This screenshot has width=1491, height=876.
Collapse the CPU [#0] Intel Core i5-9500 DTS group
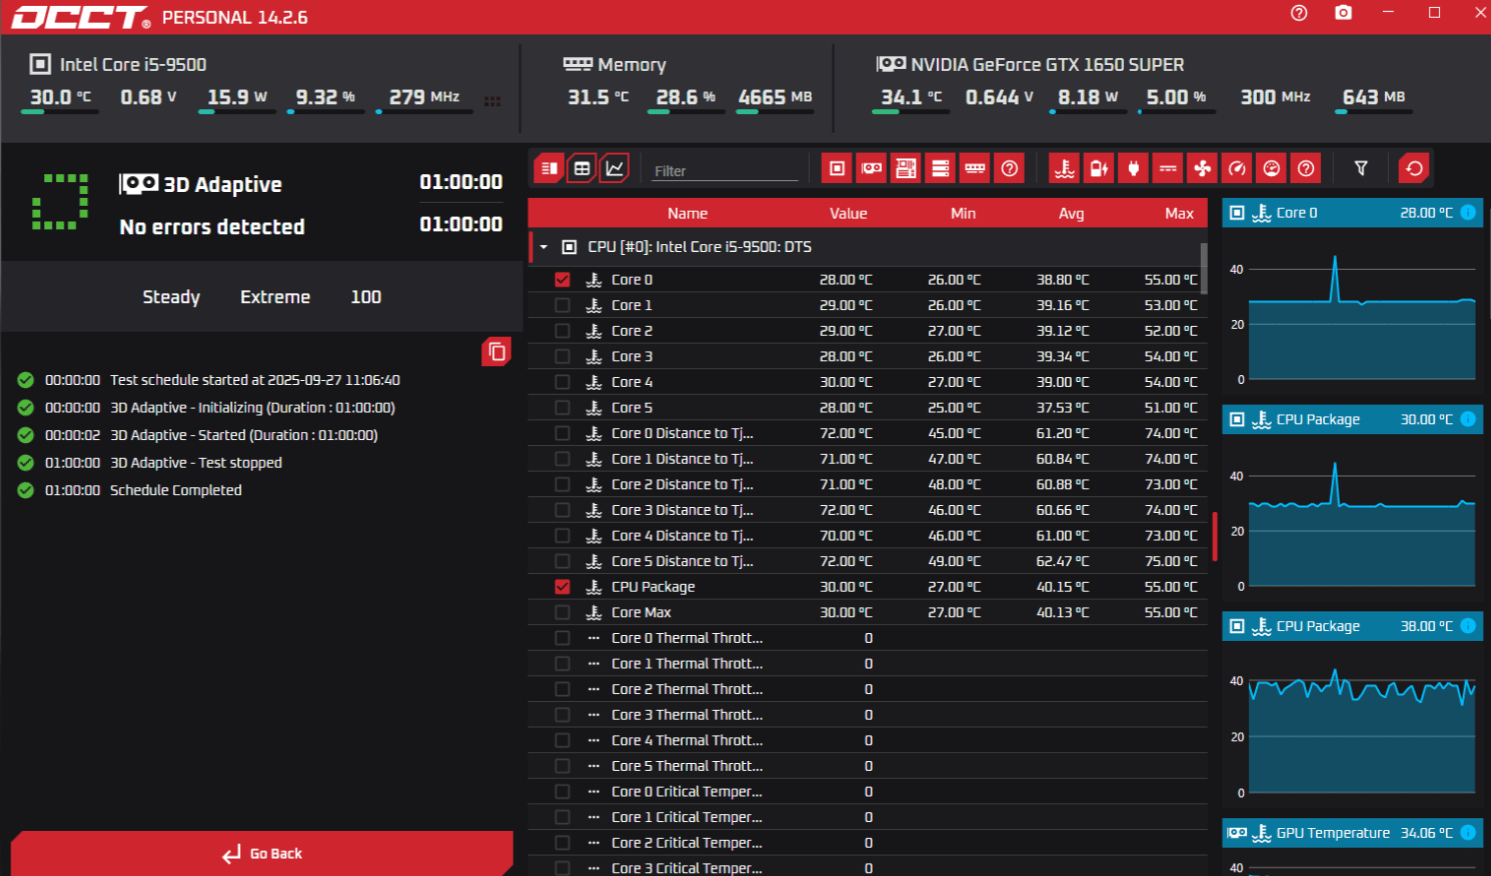pos(543,247)
